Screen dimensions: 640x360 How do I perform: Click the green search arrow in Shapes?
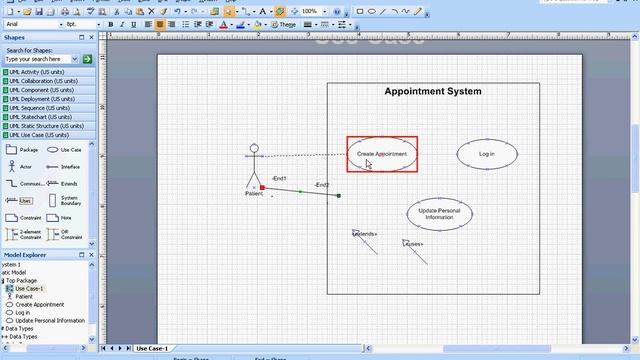[x=87, y=59]
